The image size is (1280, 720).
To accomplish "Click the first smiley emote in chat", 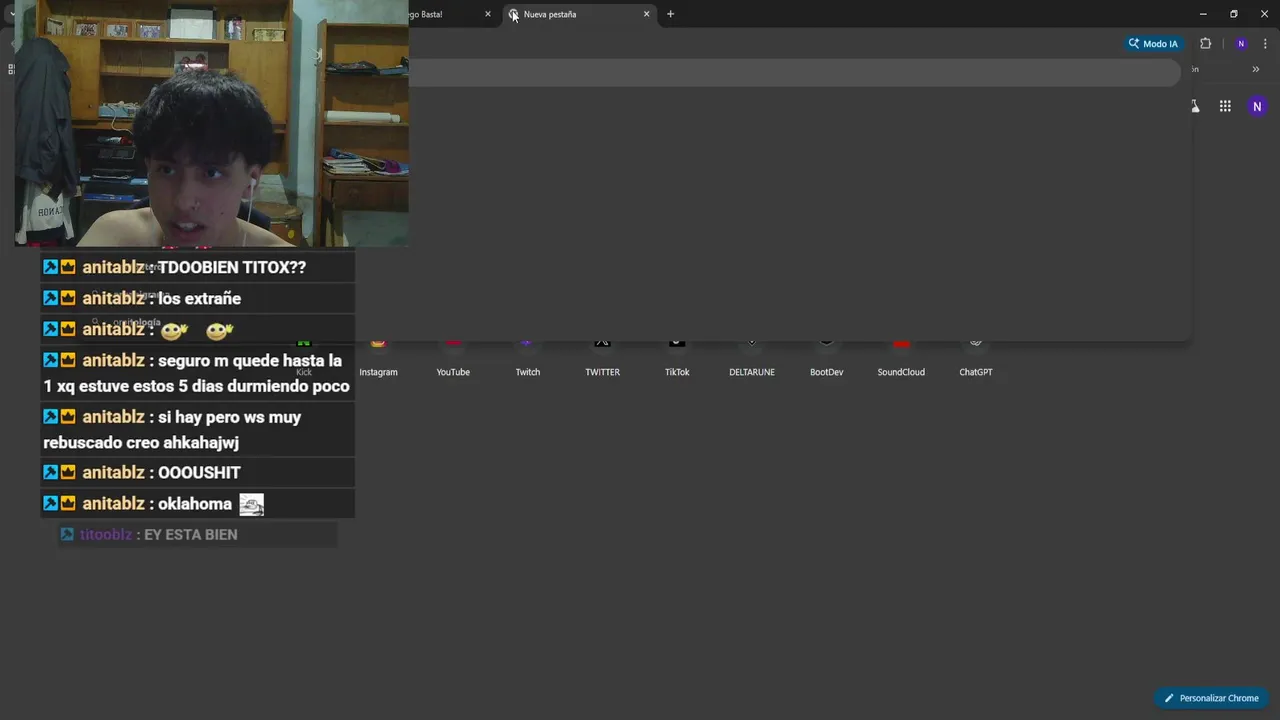I will click(174, 330).
